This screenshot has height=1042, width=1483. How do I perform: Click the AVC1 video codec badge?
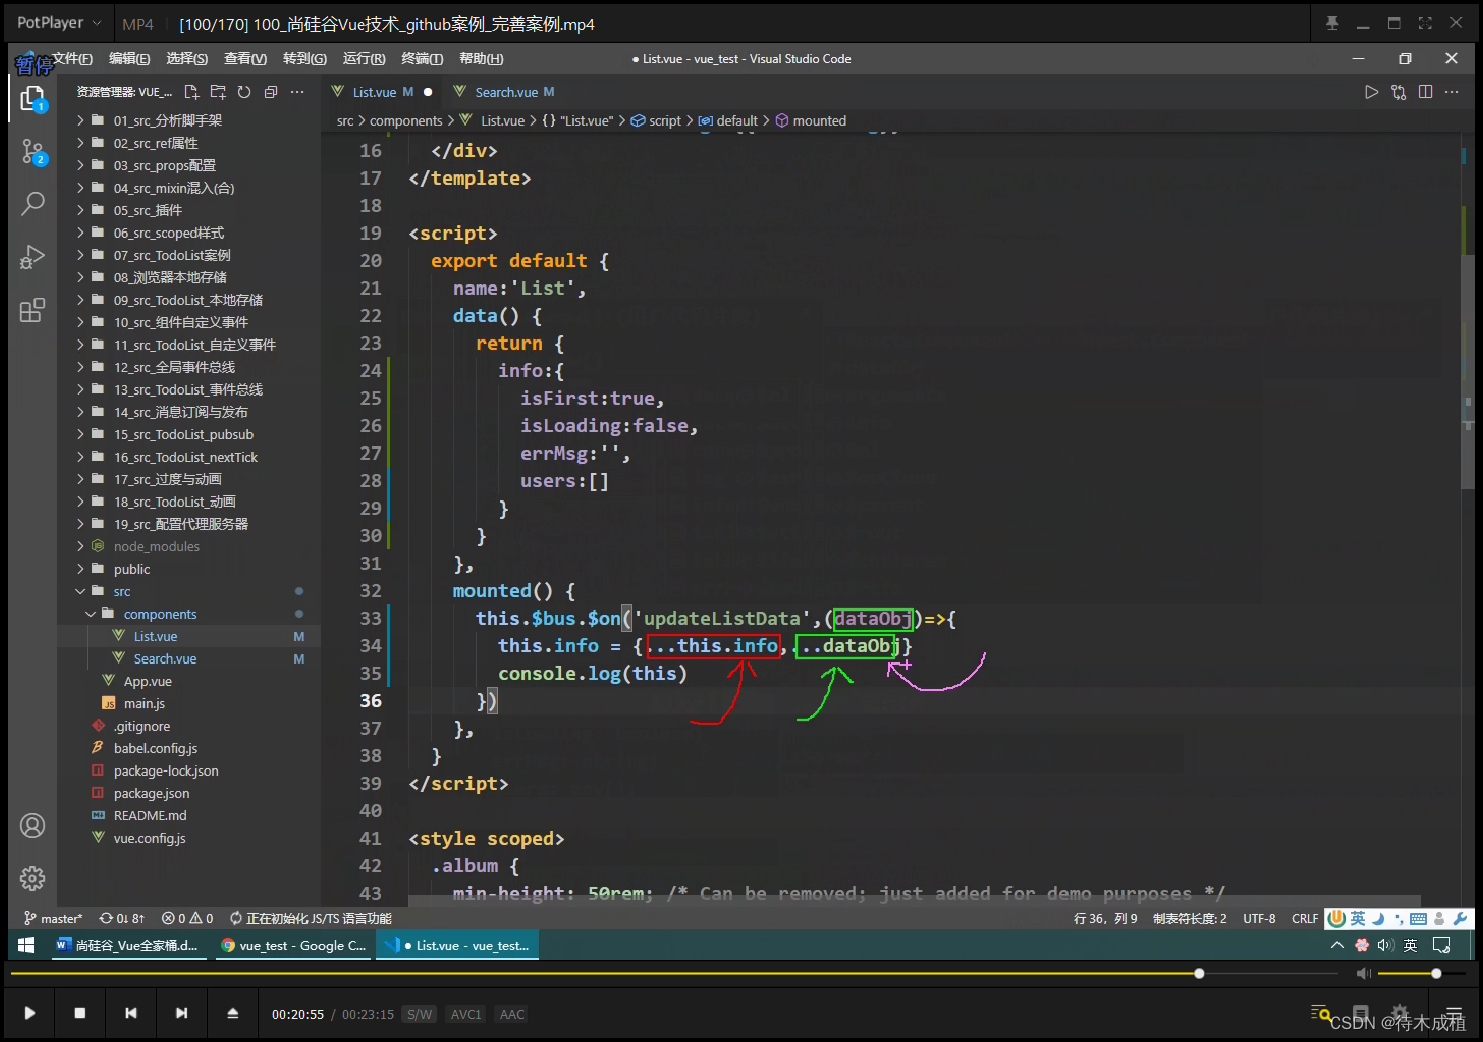(466, 1014)
